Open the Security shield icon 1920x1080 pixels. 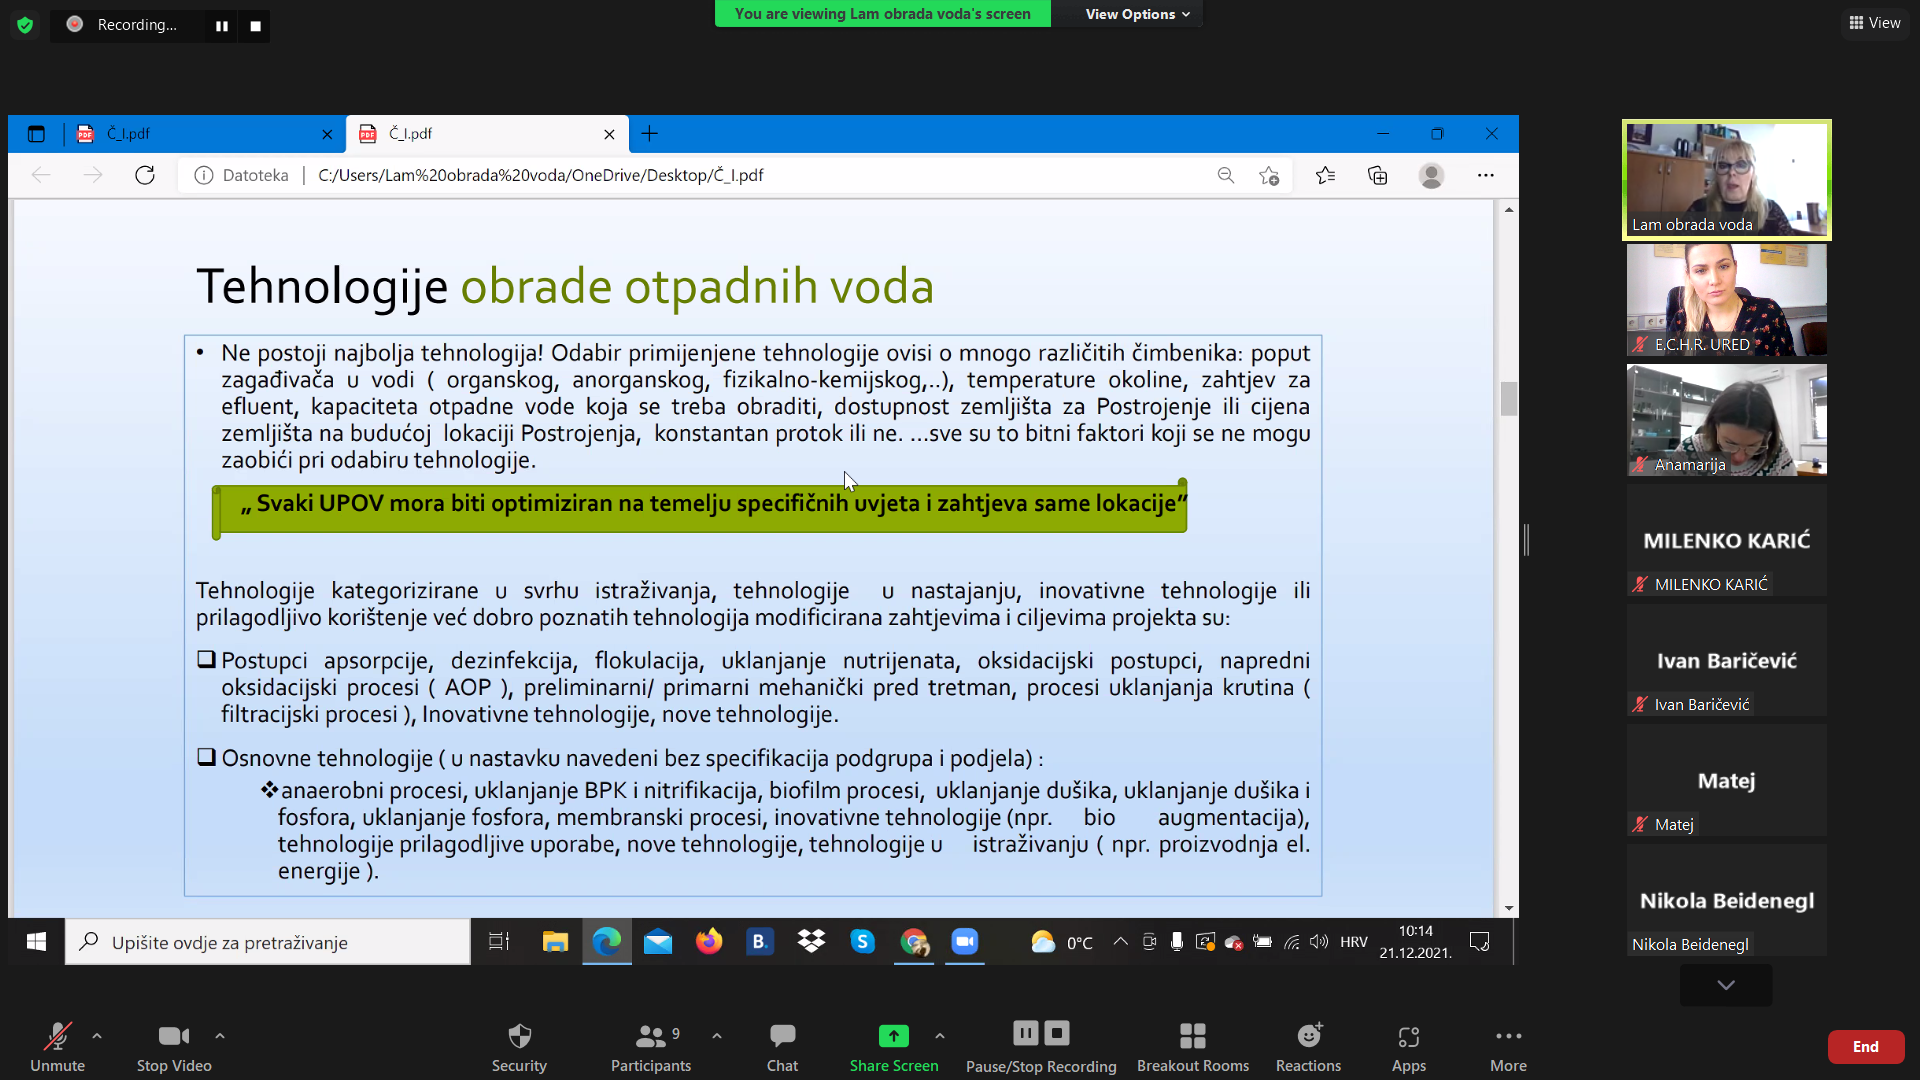pyautogui.click(x=519, y=1037)
